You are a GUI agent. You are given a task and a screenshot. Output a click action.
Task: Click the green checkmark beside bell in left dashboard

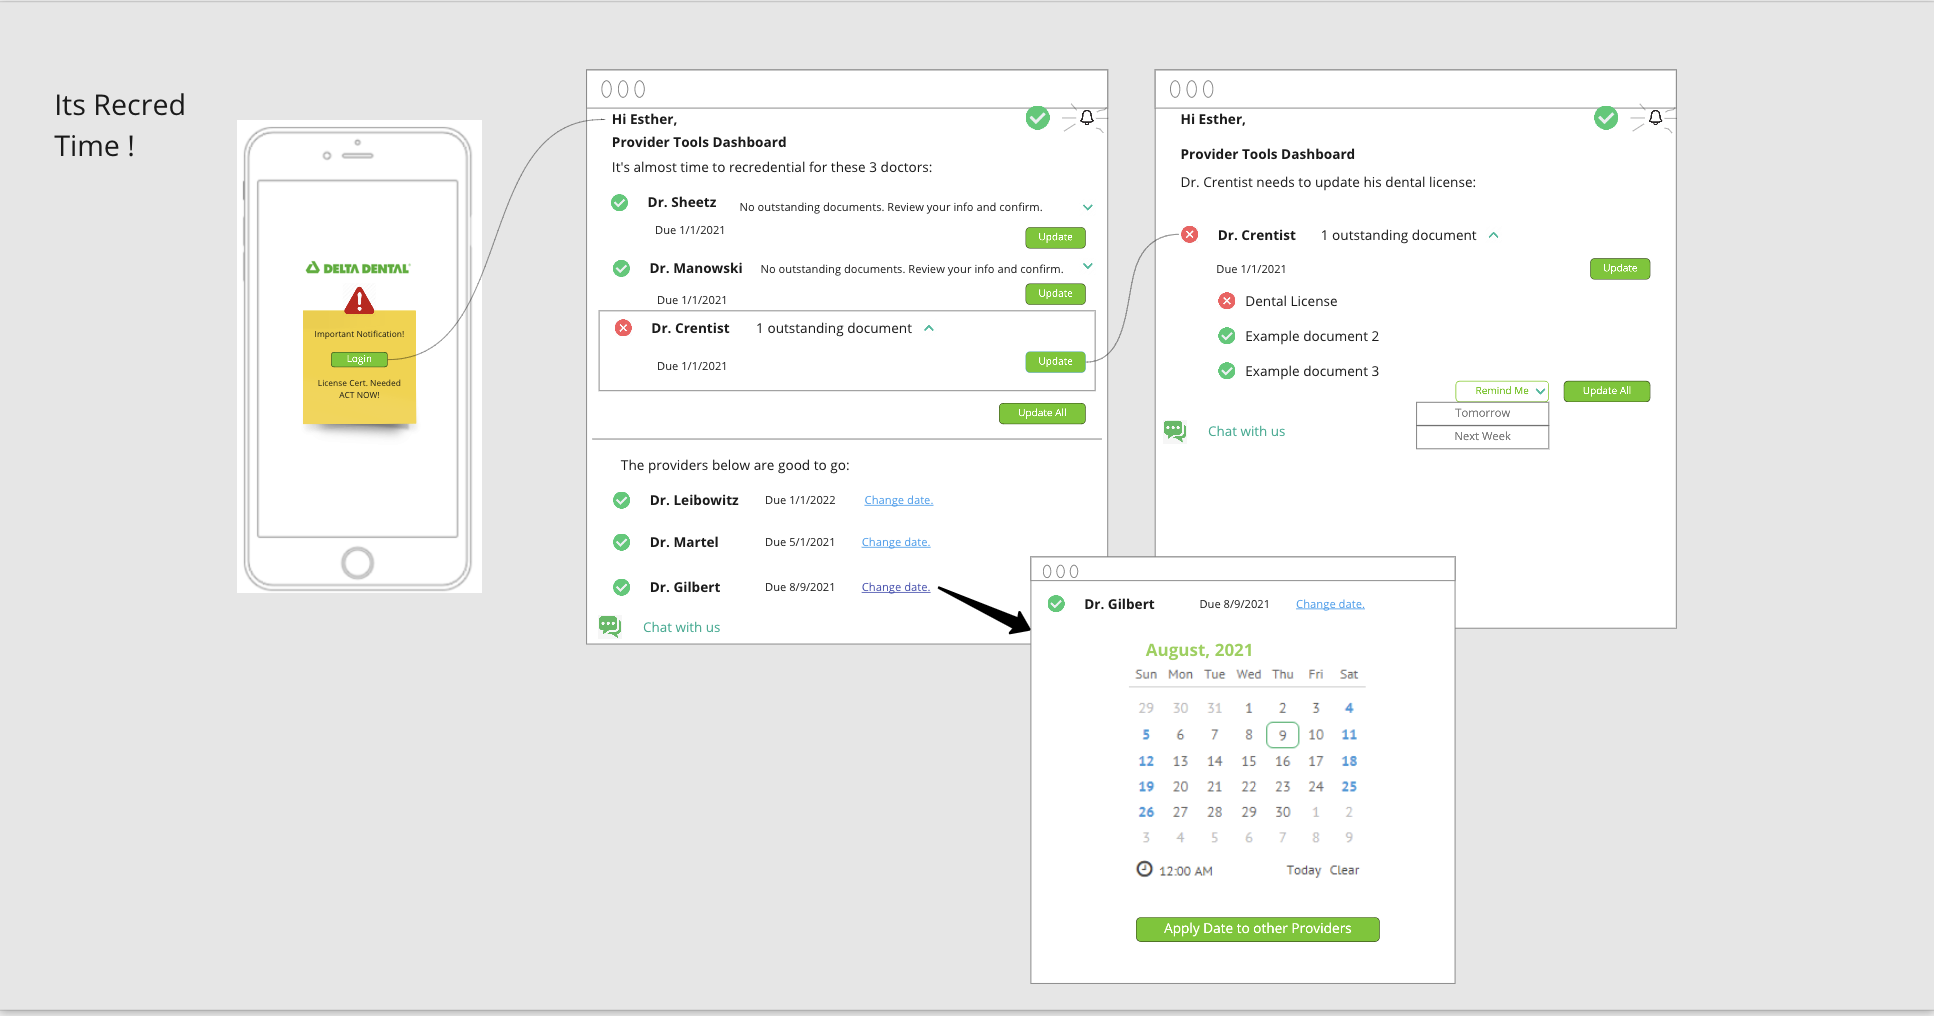click(1038, 118)
